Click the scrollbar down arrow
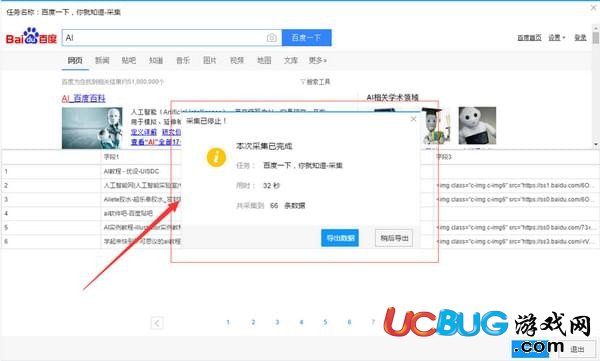 click(x=596, y=144)
